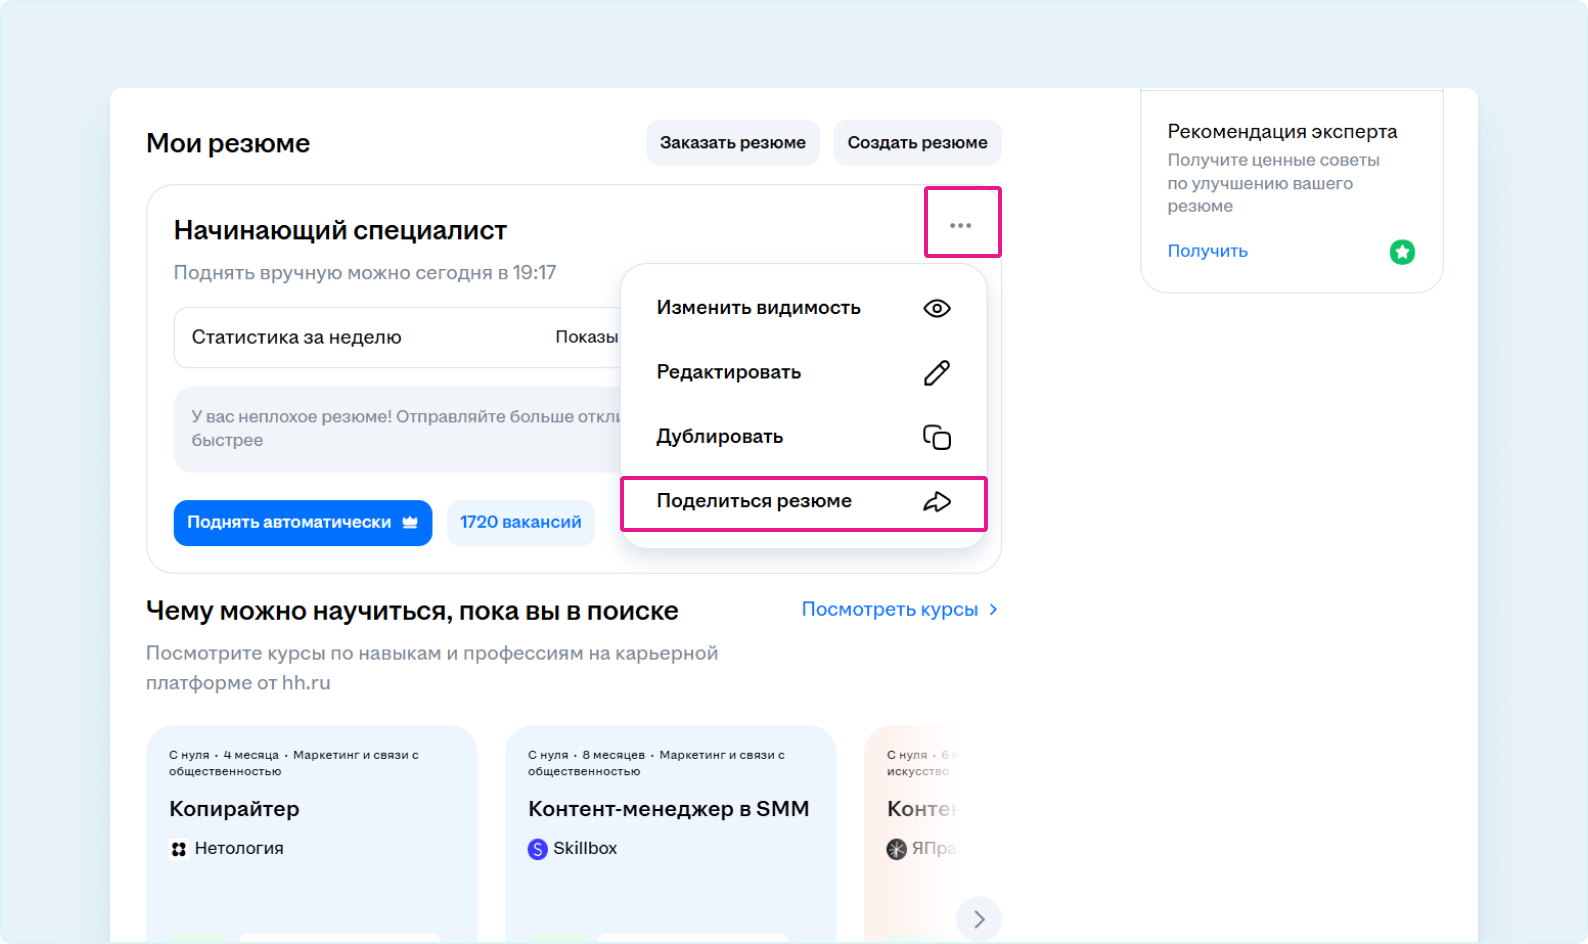Open the '1720 вакансий' link
1588x944 pixels.
(x=520, y=522)
